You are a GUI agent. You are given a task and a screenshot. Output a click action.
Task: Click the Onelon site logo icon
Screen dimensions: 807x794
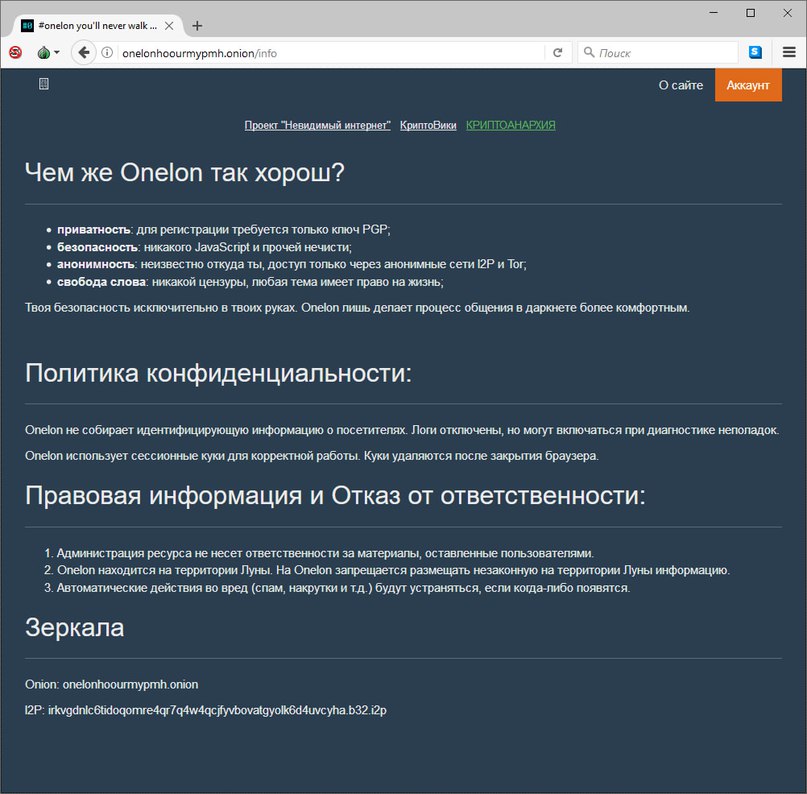43,85
